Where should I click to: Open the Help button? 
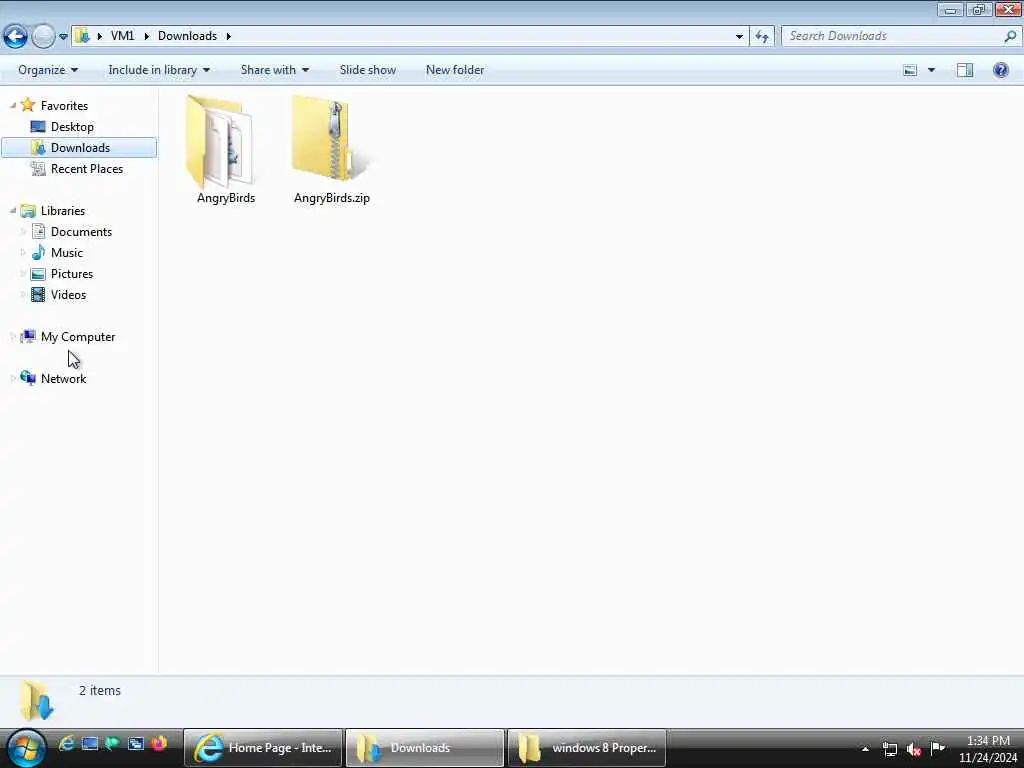pos(1000,70)
